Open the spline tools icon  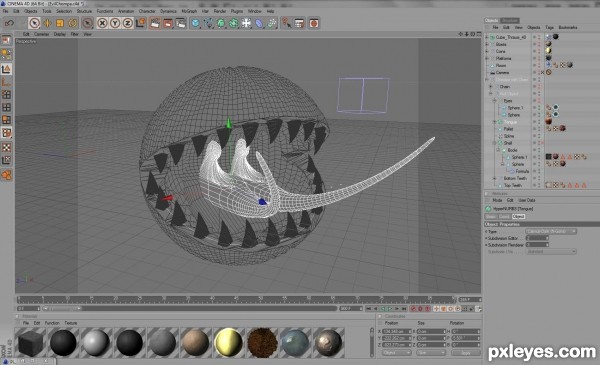[209, 23]
